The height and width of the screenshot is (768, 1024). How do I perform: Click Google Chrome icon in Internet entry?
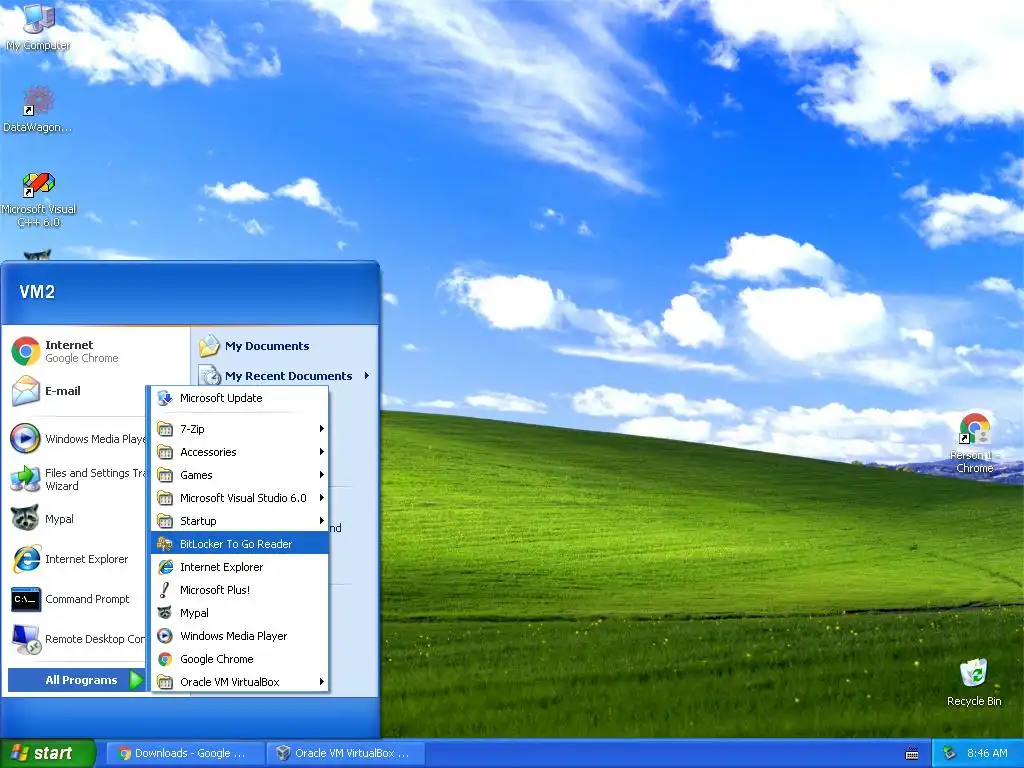tap(25, 351)
